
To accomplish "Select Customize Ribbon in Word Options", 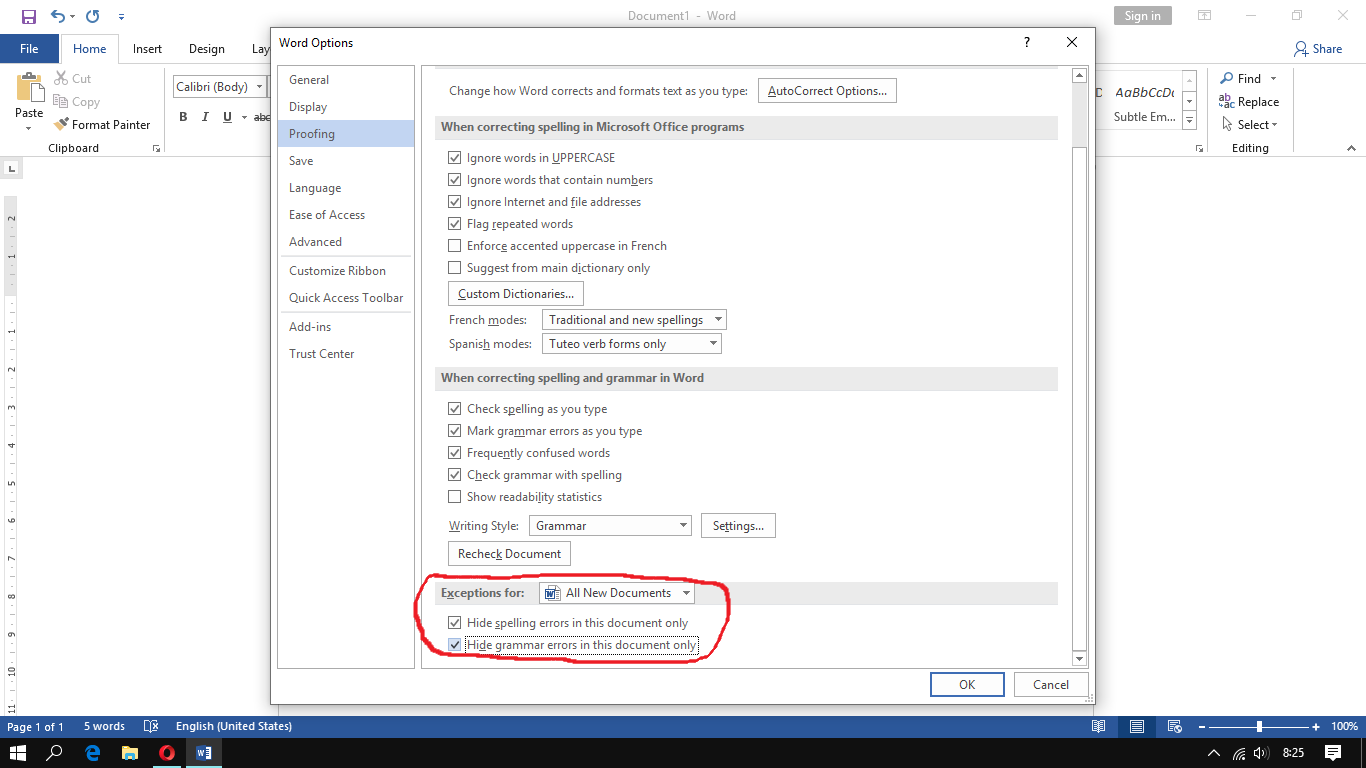I will (x=345, y=271).
